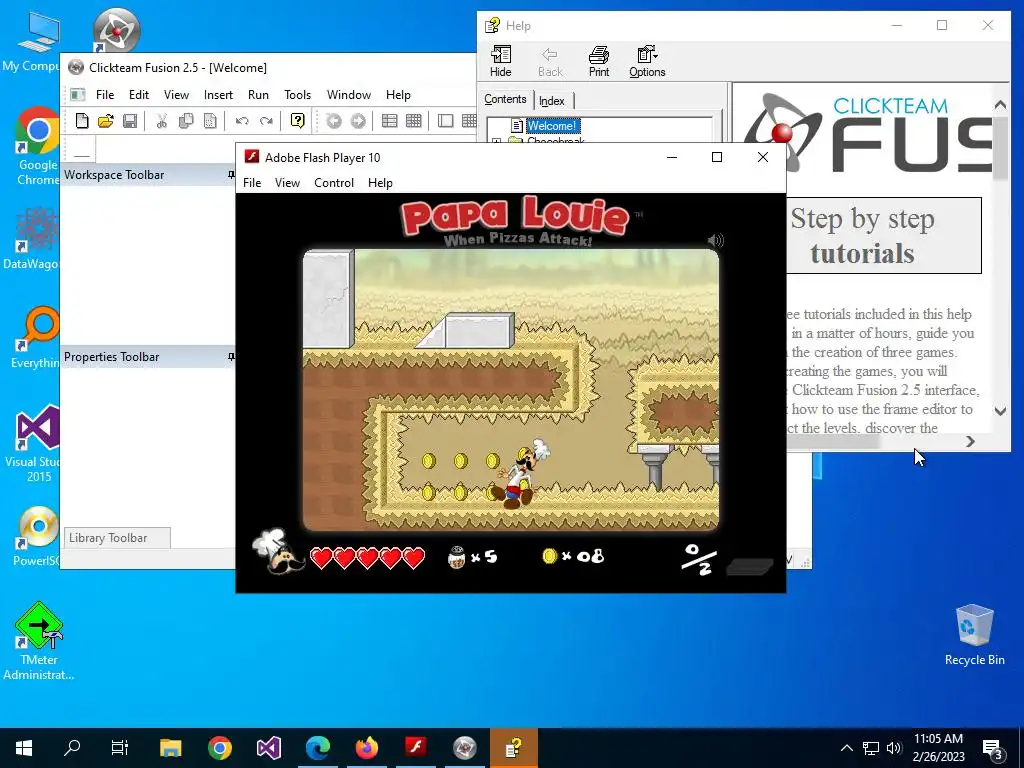
Task: Click the Search magnifier in taskbar
Action: pyautogui.click(x=72, y=747)
